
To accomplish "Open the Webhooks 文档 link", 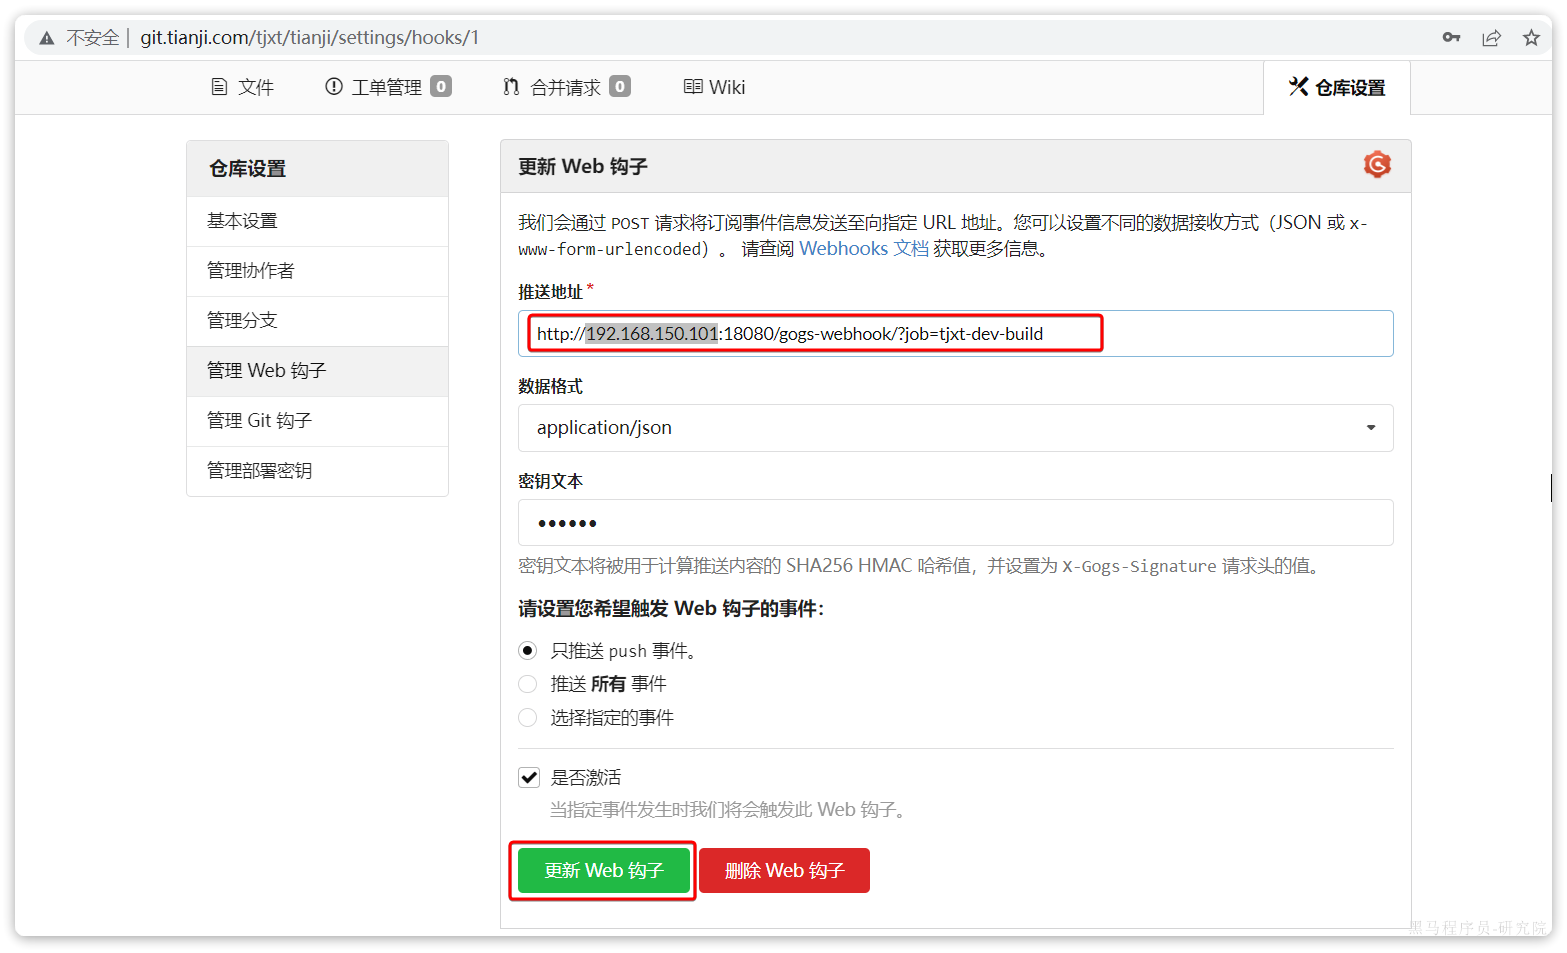I will [864, 249].
